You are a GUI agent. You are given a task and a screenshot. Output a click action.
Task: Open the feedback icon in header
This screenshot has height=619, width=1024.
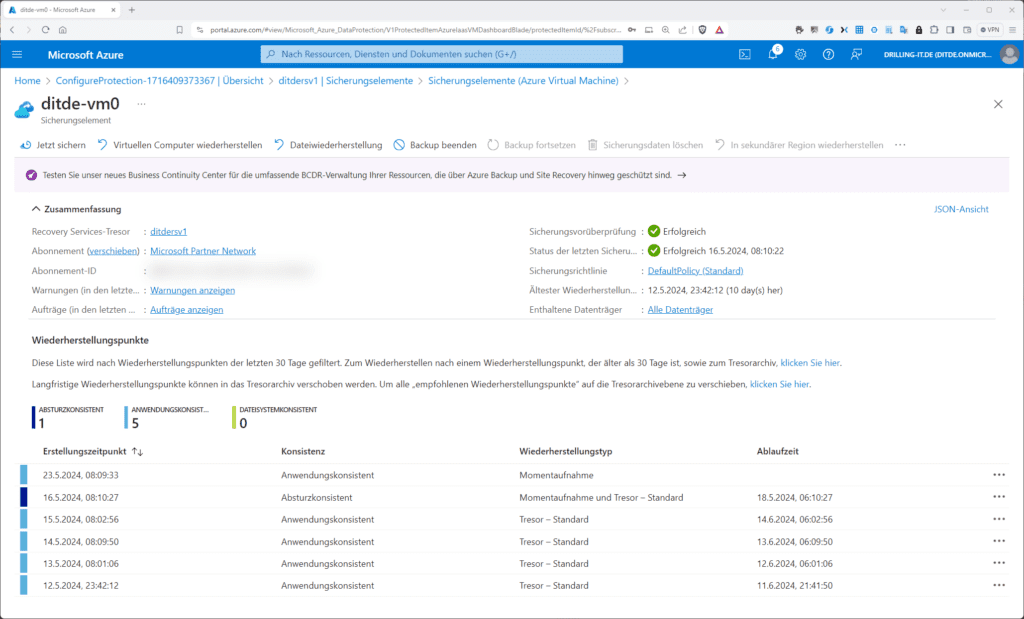[x=856, y=54]
